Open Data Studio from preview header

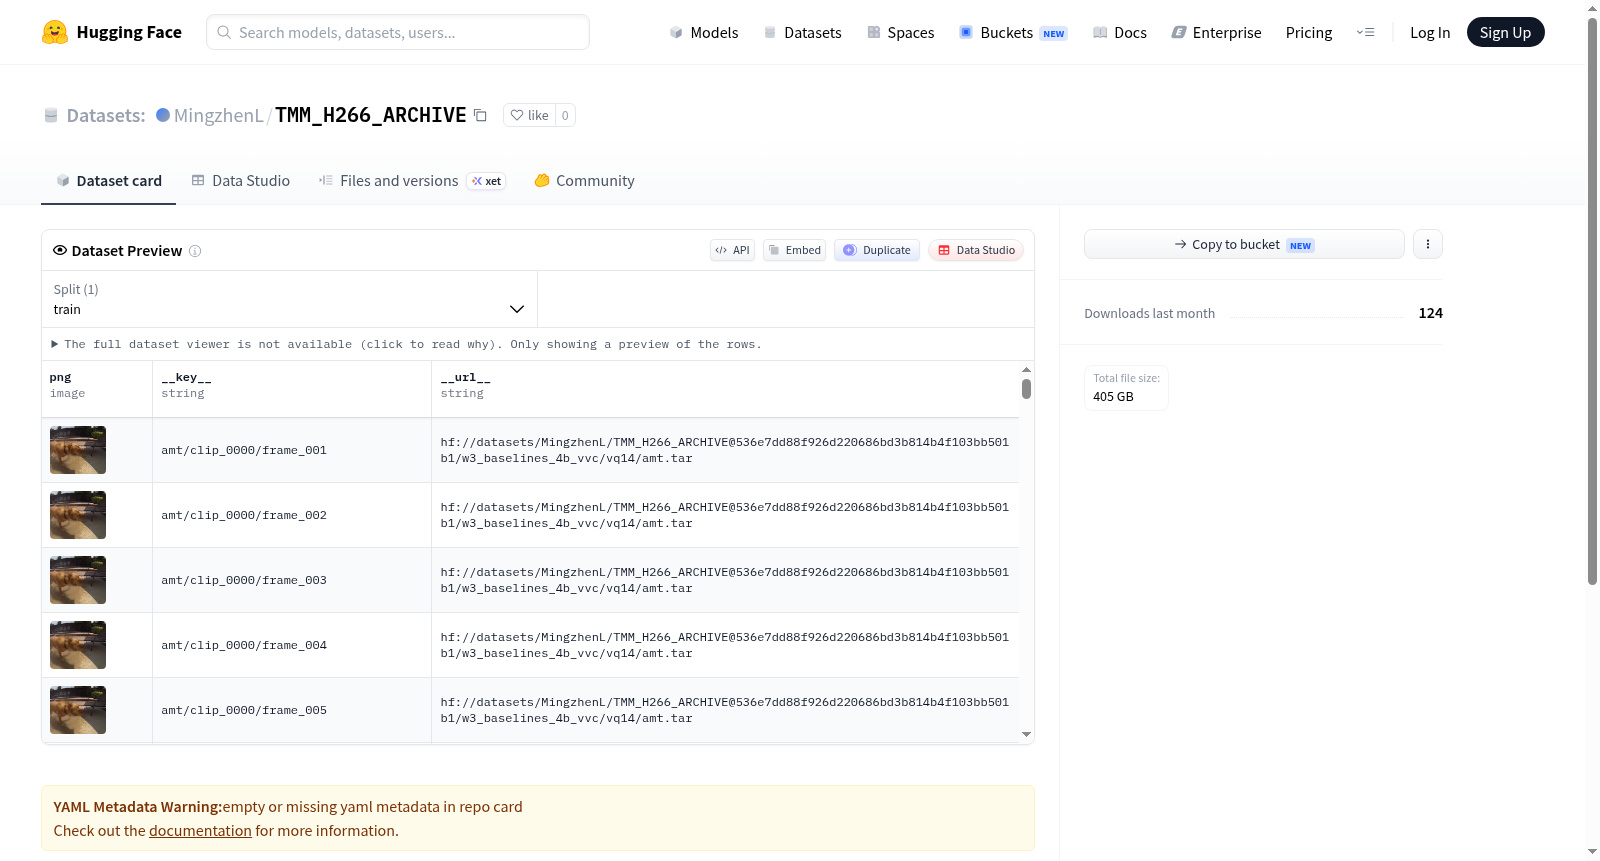click(976, 250)
